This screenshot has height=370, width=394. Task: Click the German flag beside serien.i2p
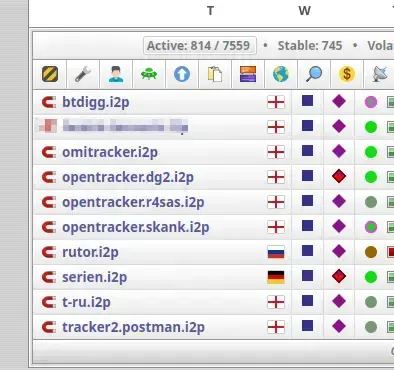276,277
